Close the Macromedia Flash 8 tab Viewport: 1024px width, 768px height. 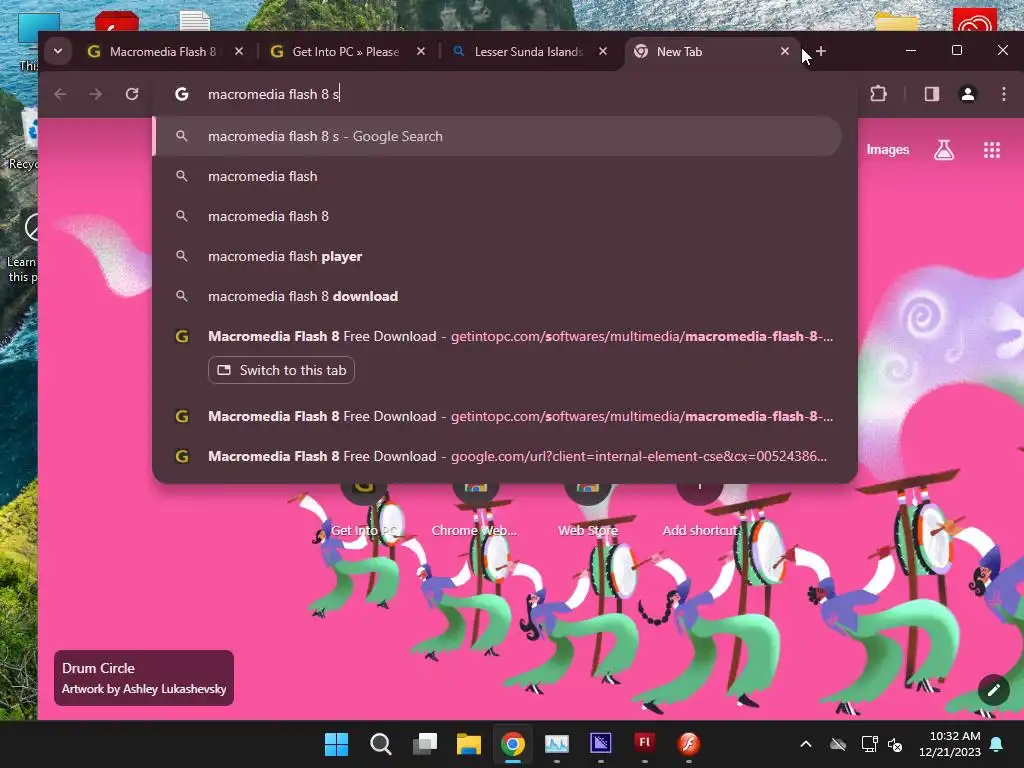[x=239, y=51]
